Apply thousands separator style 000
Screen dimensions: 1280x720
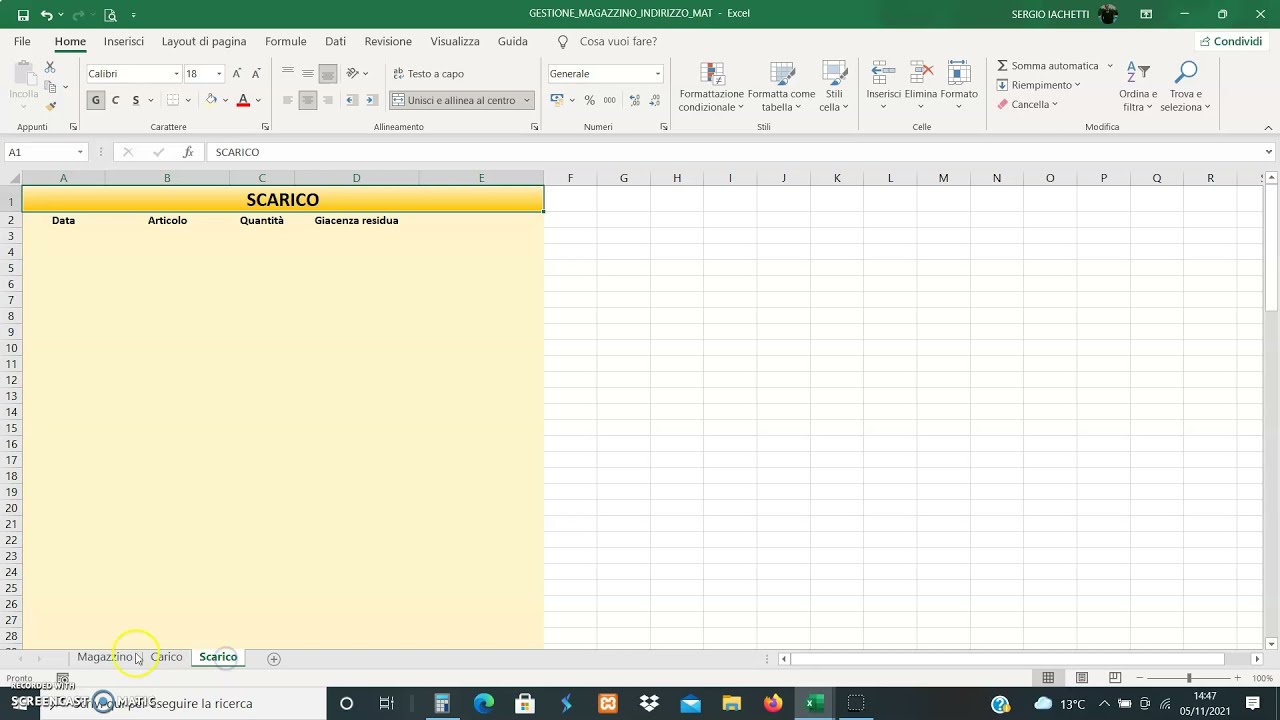pyautogui.click(x=609, y=100)
